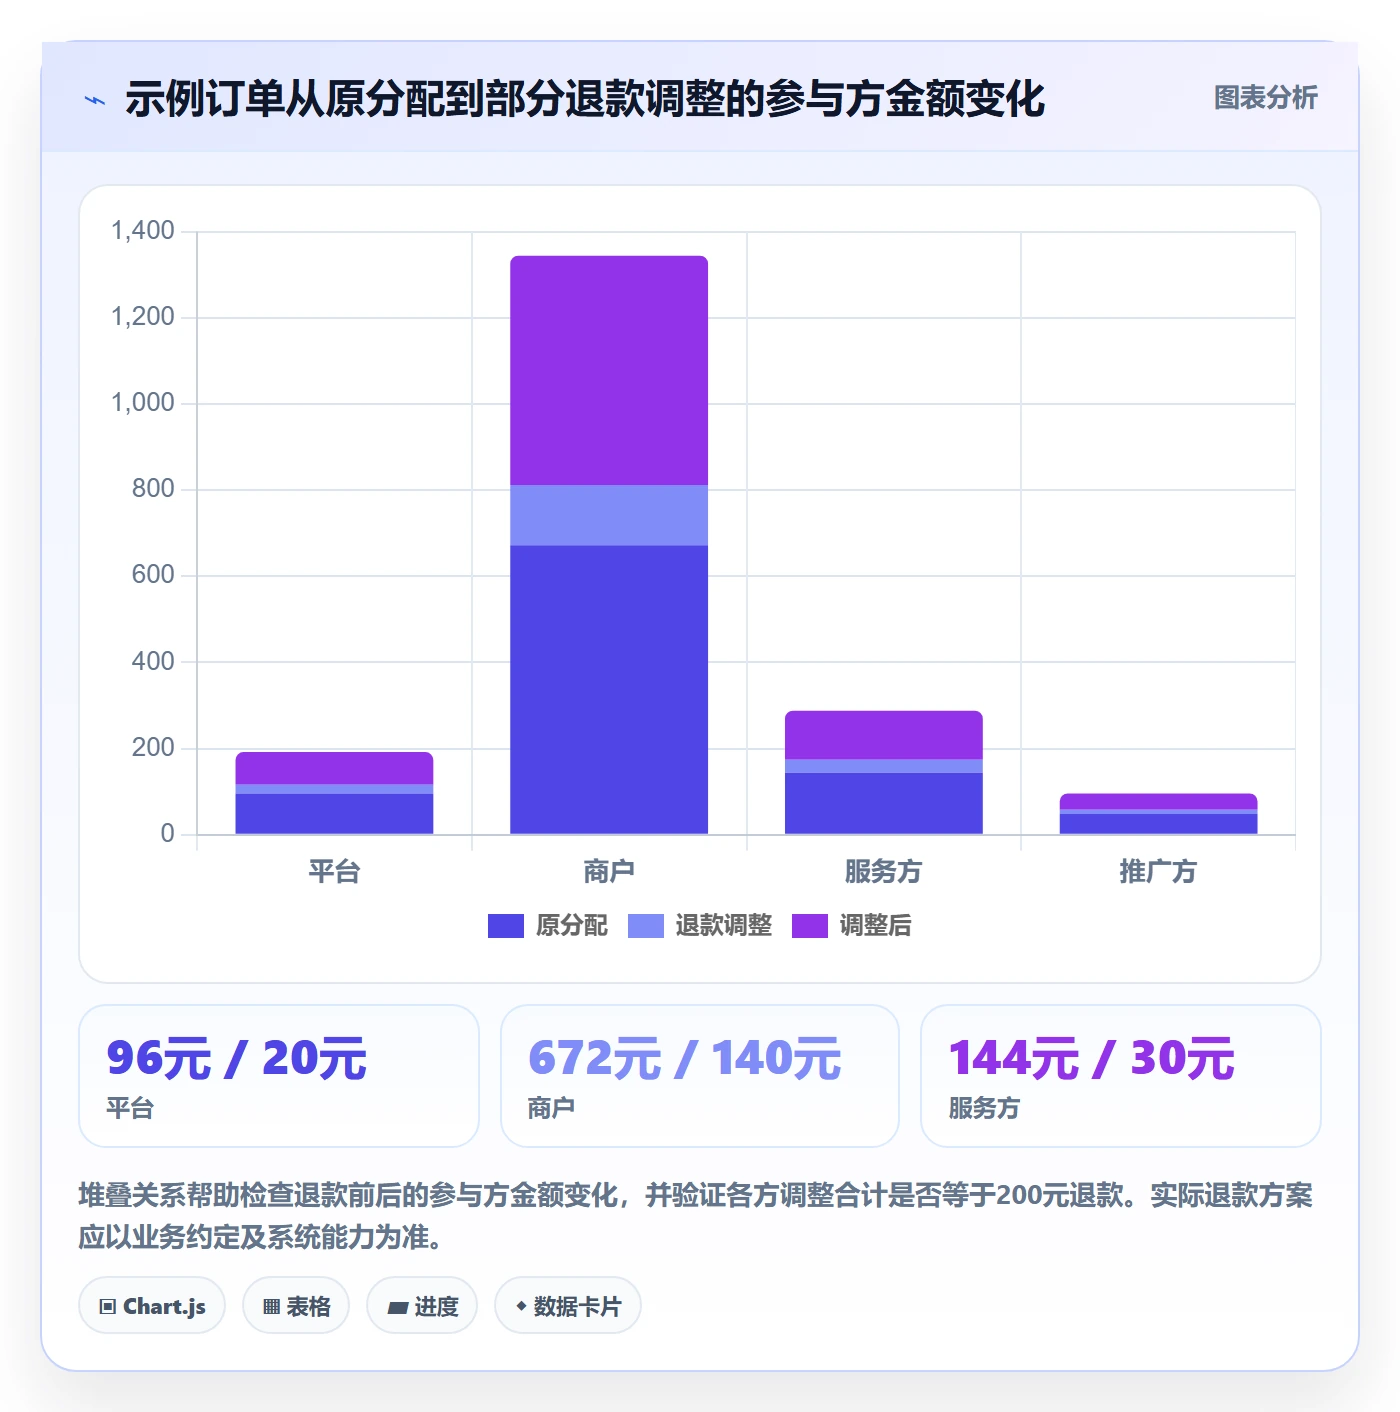Select the 进度 tag
The height and width of the screenshot is (1412, 1400).
pyautogui.click(x=422, y=1306)
